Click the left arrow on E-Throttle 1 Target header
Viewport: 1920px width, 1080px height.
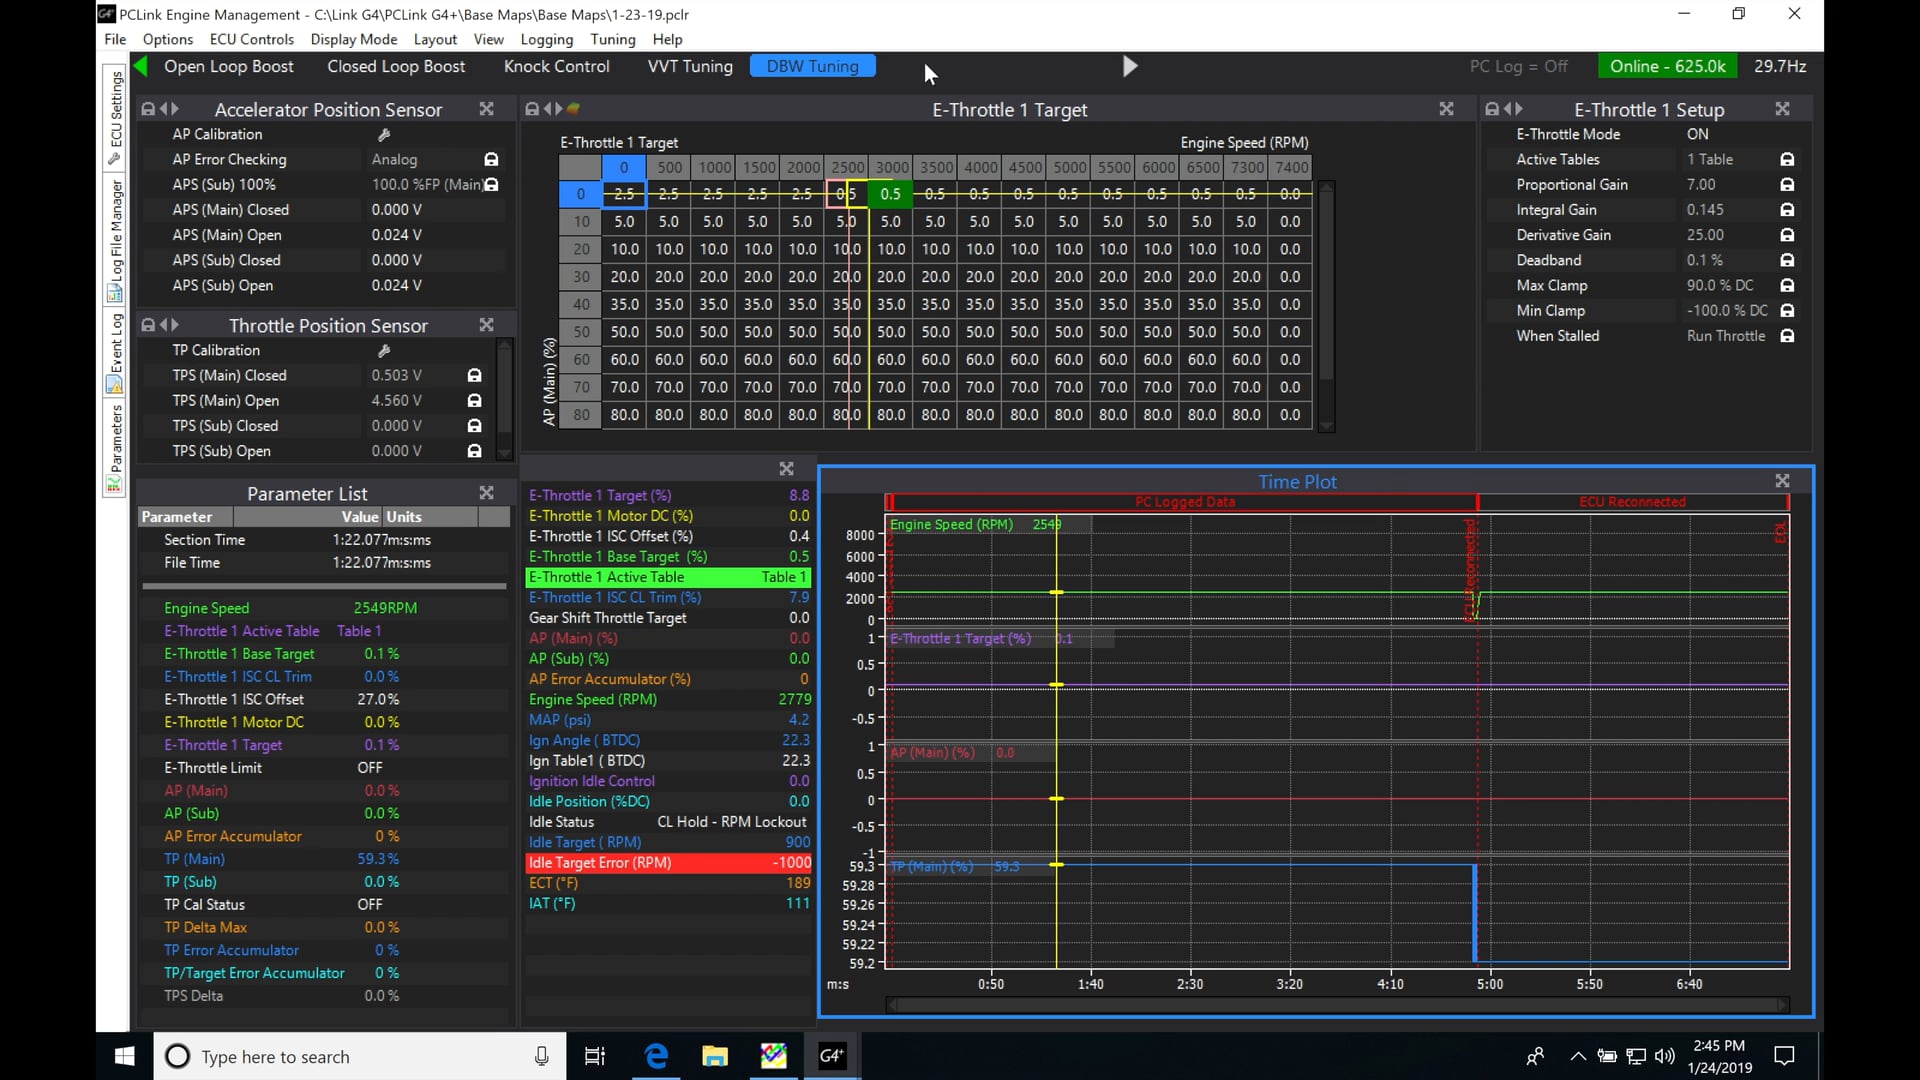[547, 109]
